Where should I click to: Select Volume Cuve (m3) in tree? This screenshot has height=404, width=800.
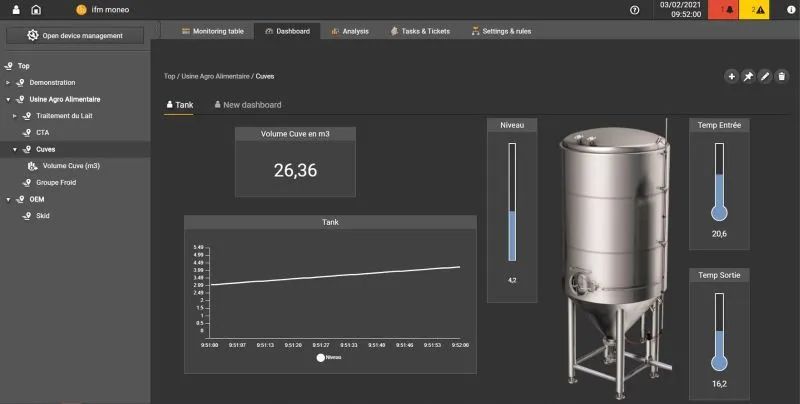[71, 166]
